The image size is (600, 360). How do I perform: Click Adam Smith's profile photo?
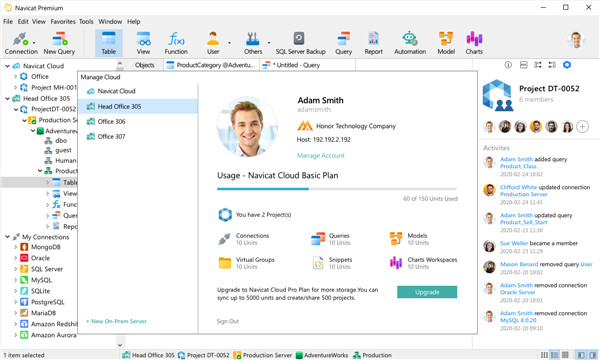pos(247,127)
